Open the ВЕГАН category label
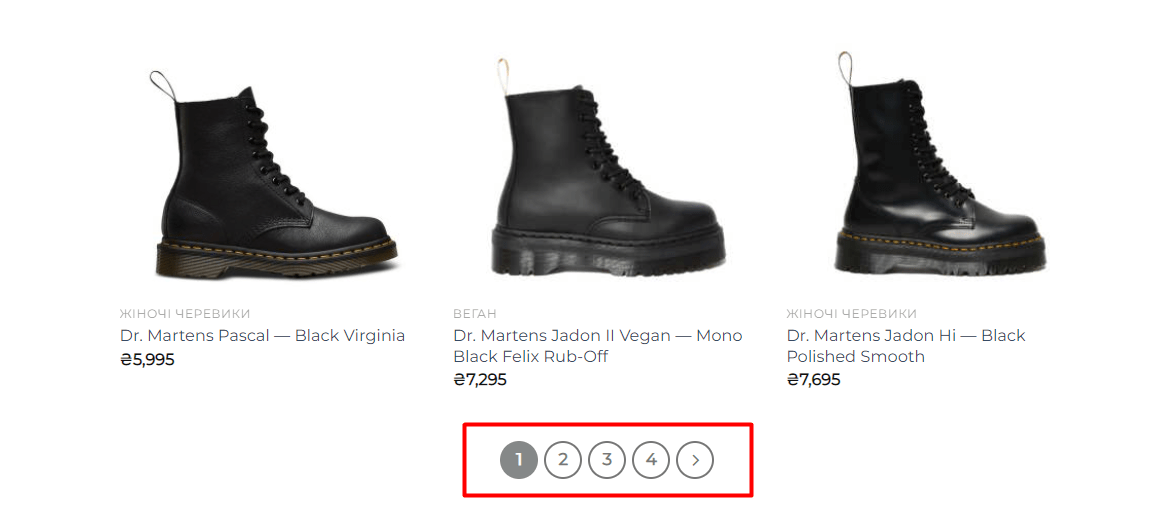This screenshot has width=1175, height=515. [475, 314]
